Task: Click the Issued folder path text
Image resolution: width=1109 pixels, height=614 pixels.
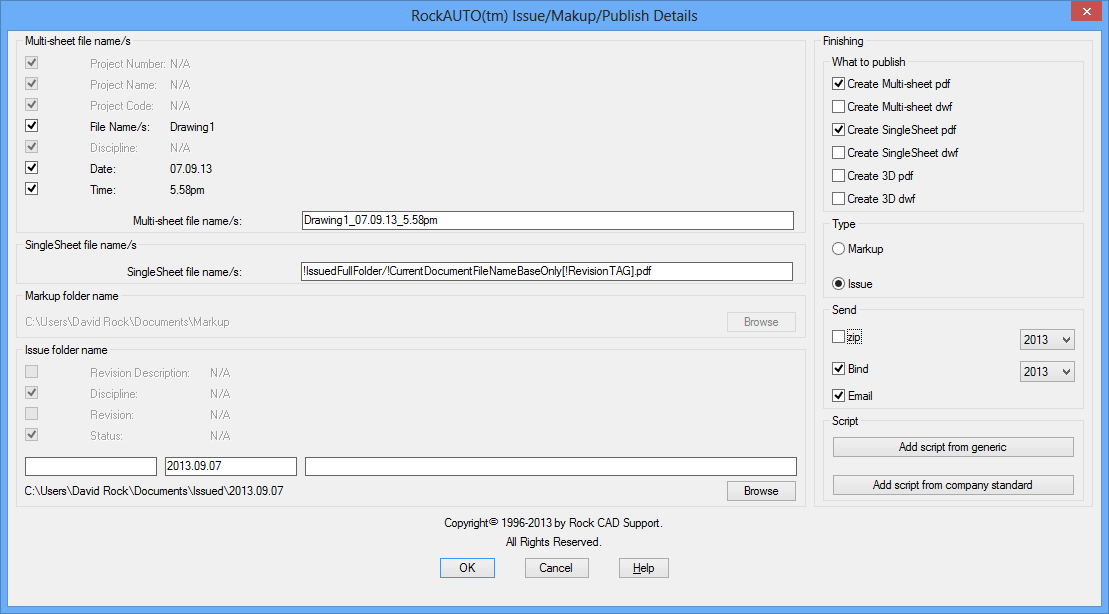Action: [154, 491]
